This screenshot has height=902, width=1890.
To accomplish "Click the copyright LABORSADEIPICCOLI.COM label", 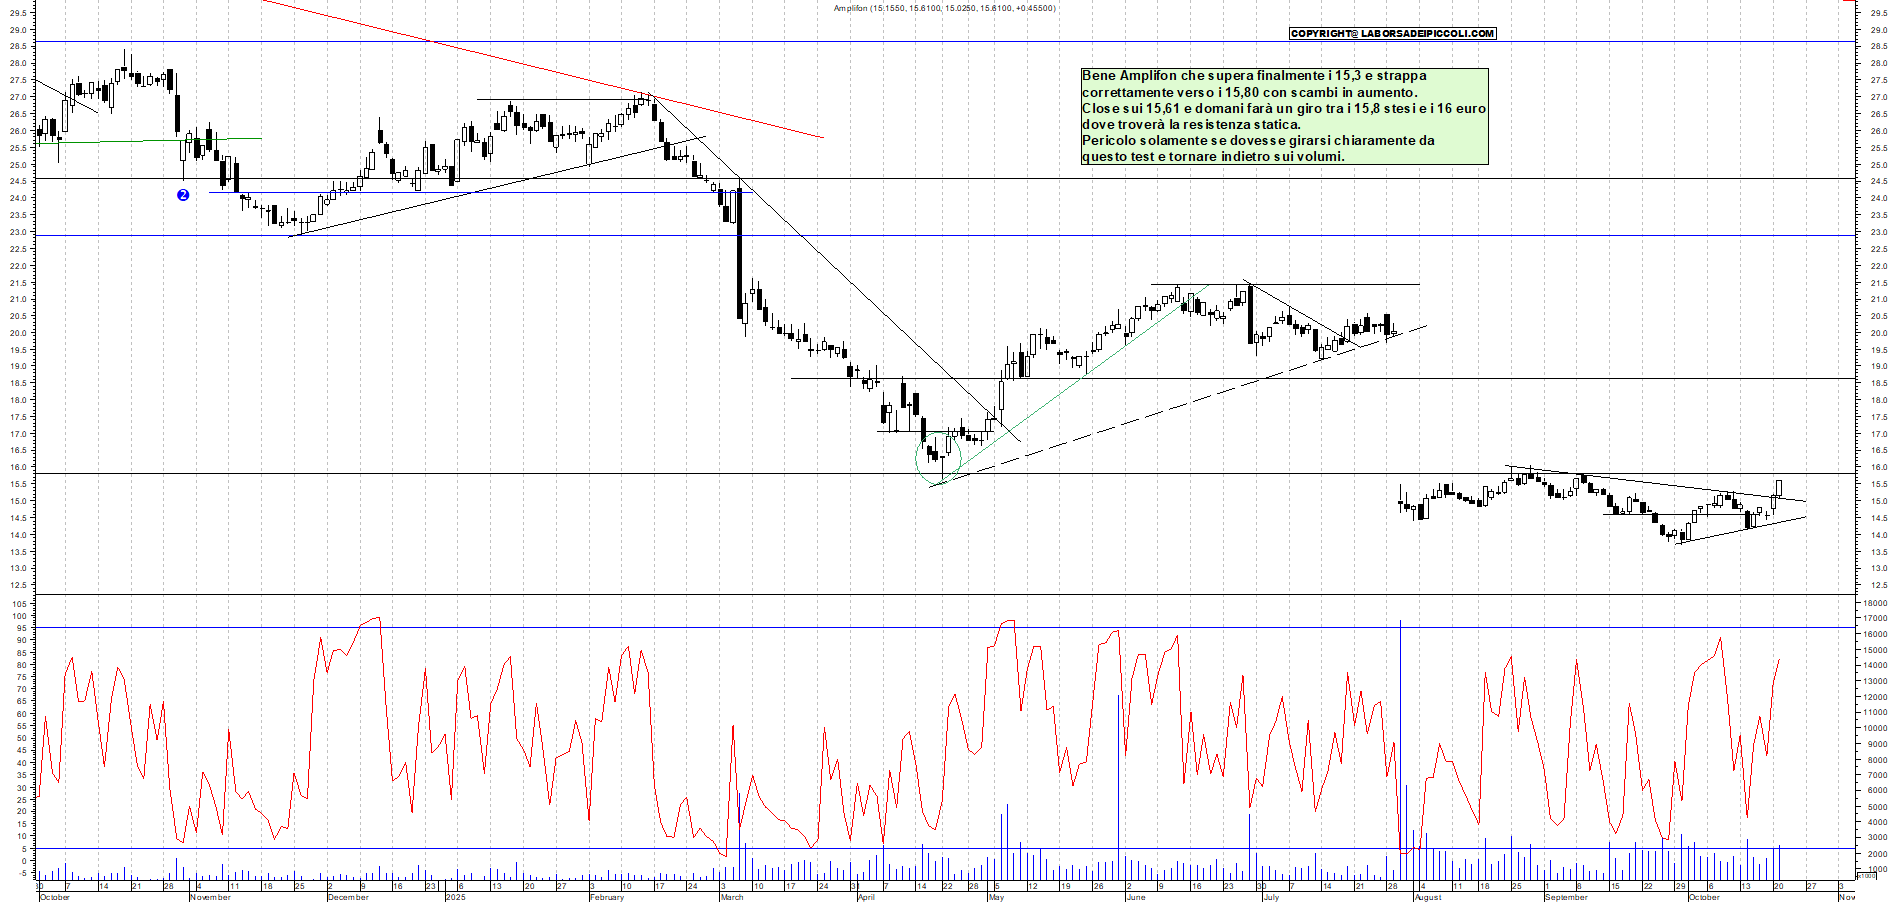I will click(1392, 33).
